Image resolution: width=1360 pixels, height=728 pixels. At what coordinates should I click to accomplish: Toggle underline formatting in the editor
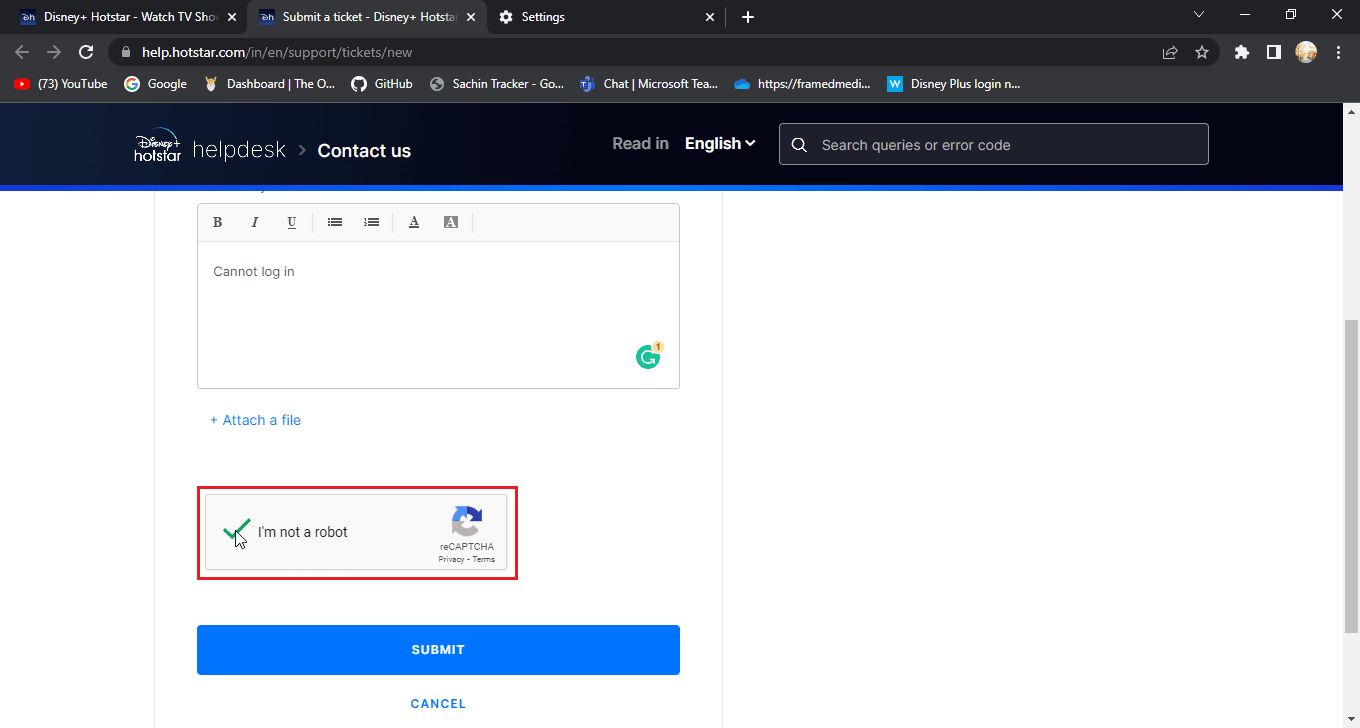coord(292,222)
